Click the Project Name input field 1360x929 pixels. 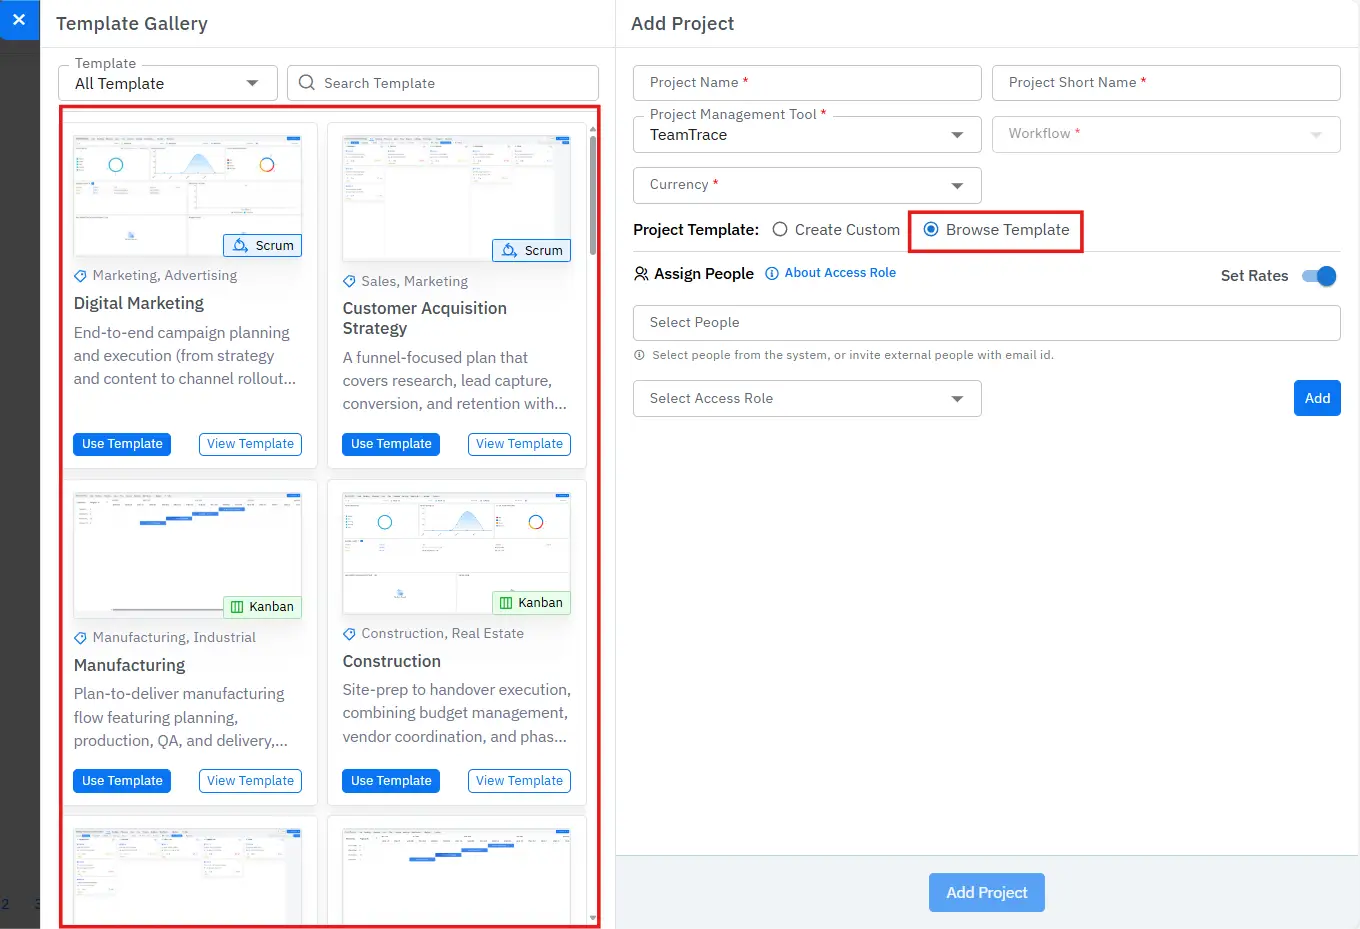tap(806, 83)
